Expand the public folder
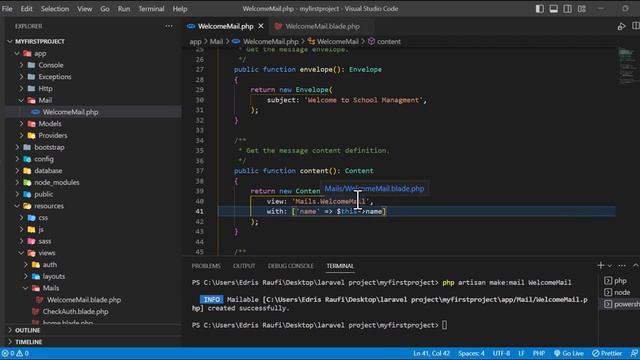This screenshot has width=640, height=360. tap(17, 194)
